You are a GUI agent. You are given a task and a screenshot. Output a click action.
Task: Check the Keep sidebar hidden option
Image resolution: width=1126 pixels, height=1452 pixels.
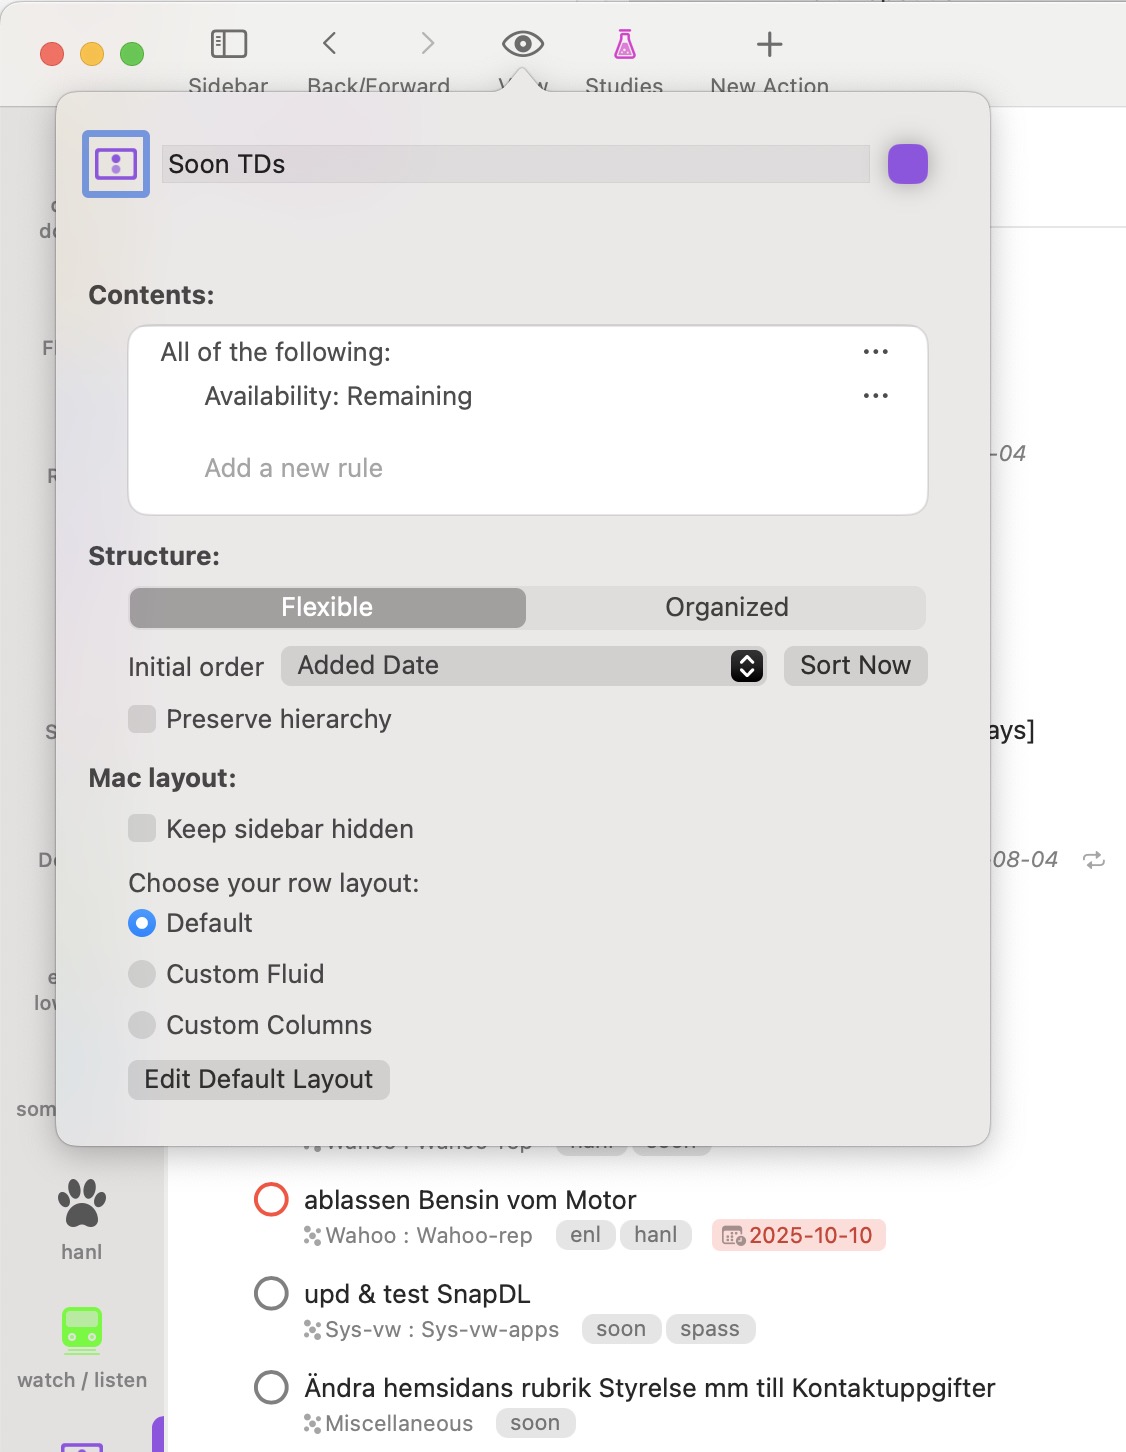142,829
